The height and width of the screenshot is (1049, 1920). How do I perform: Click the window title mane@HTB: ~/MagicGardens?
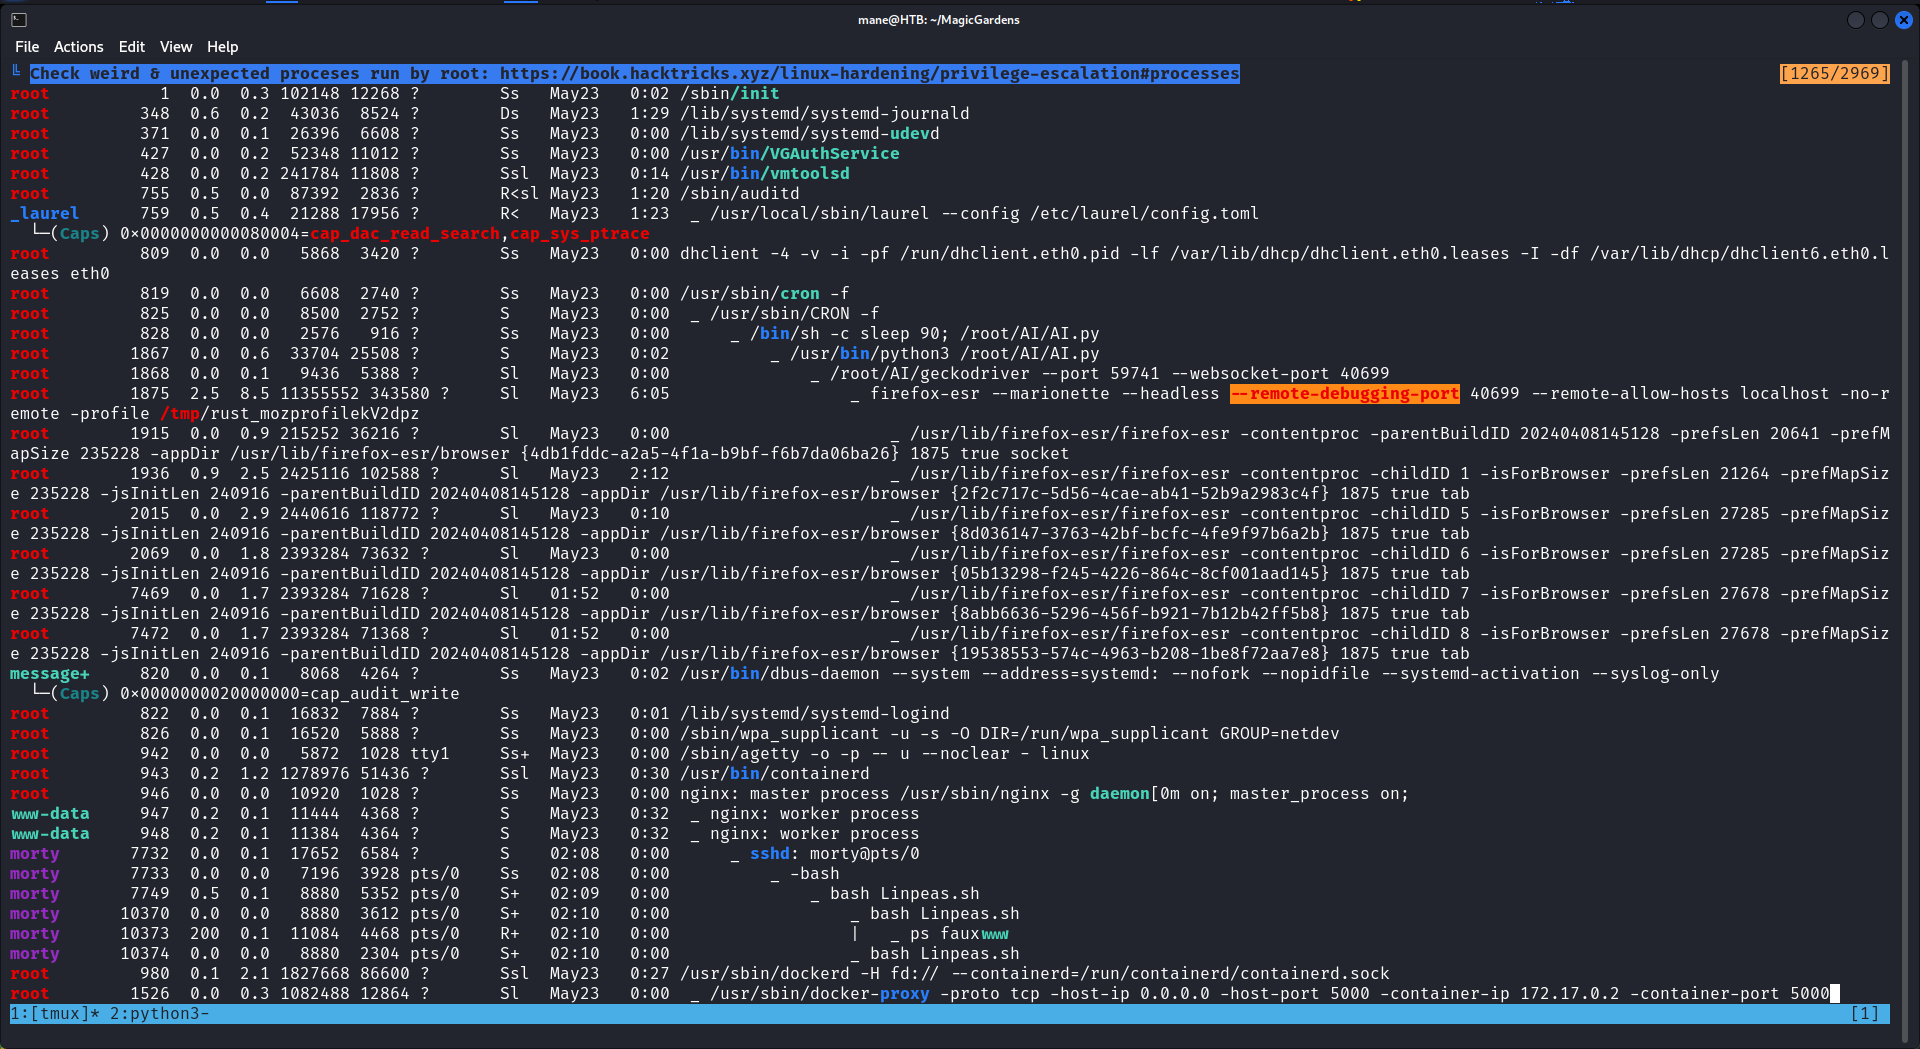938,19
